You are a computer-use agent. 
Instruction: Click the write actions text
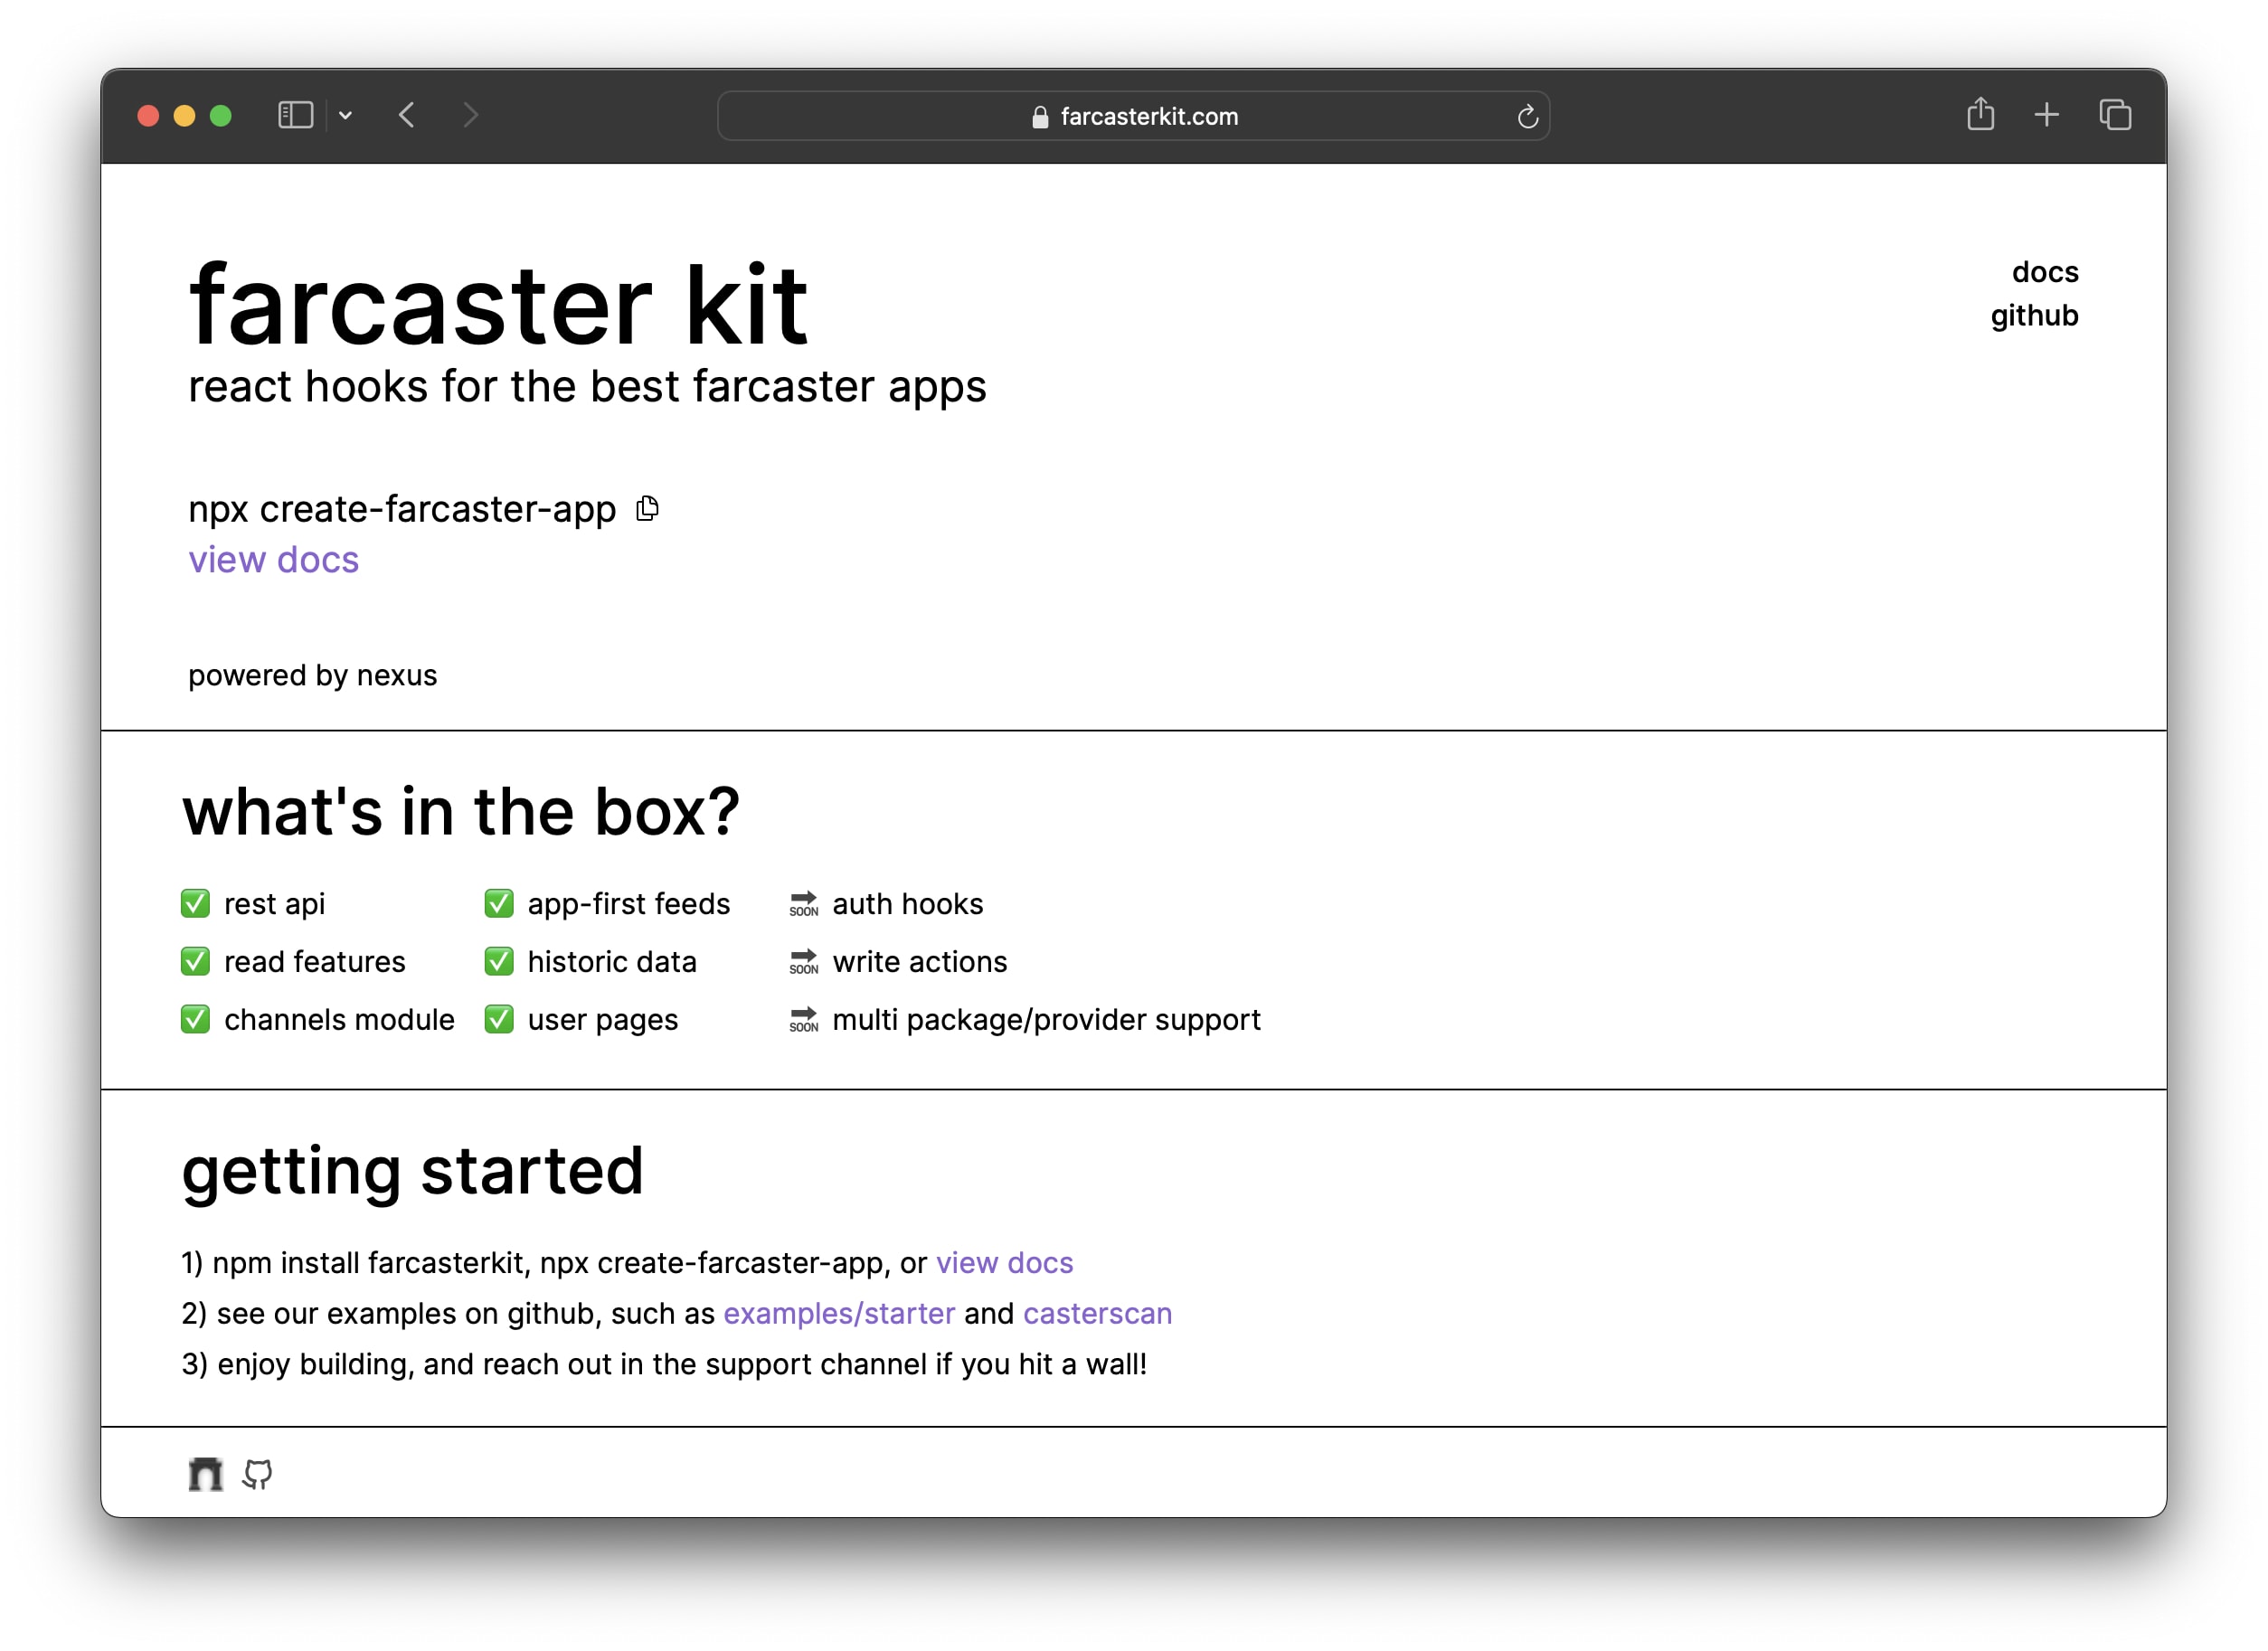click(920, 963)
